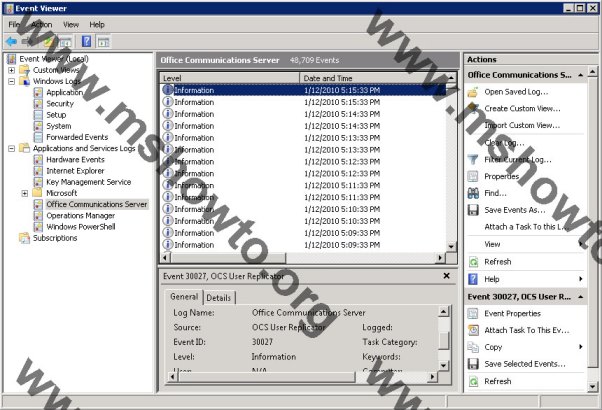Viewport: 602px width, 410px height.
Task: Click event details vertical scrollbar up arrow
Action: click(443, 311)
